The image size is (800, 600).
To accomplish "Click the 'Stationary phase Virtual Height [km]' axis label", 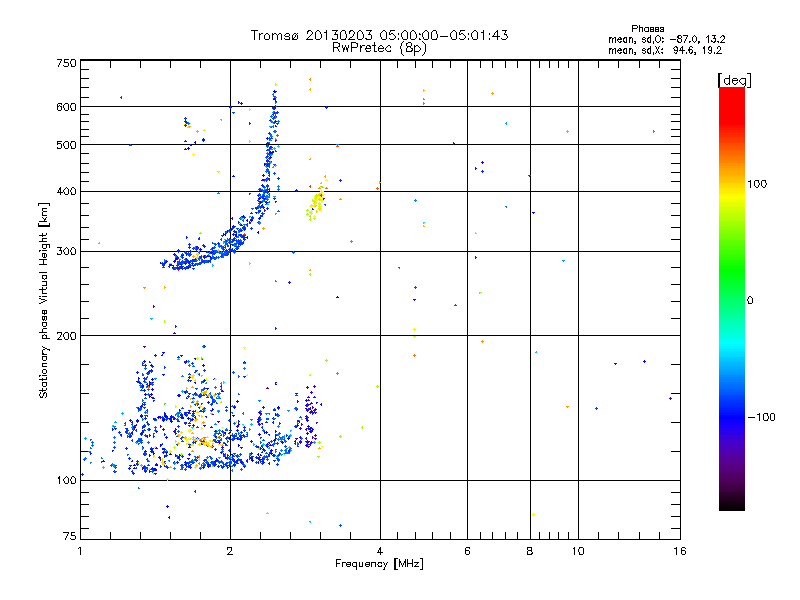I will (x=44, y=301).
